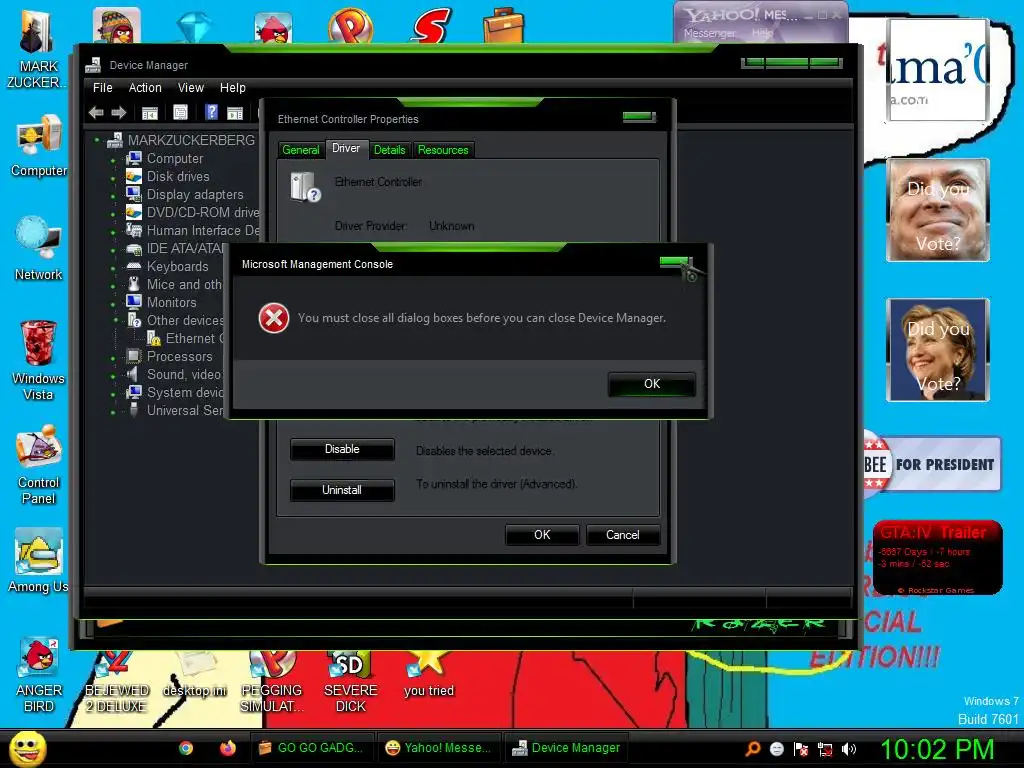Select the ANGER BIRD desktop icon
This screenshot has width=1024, height=768.
coord(39,675)
